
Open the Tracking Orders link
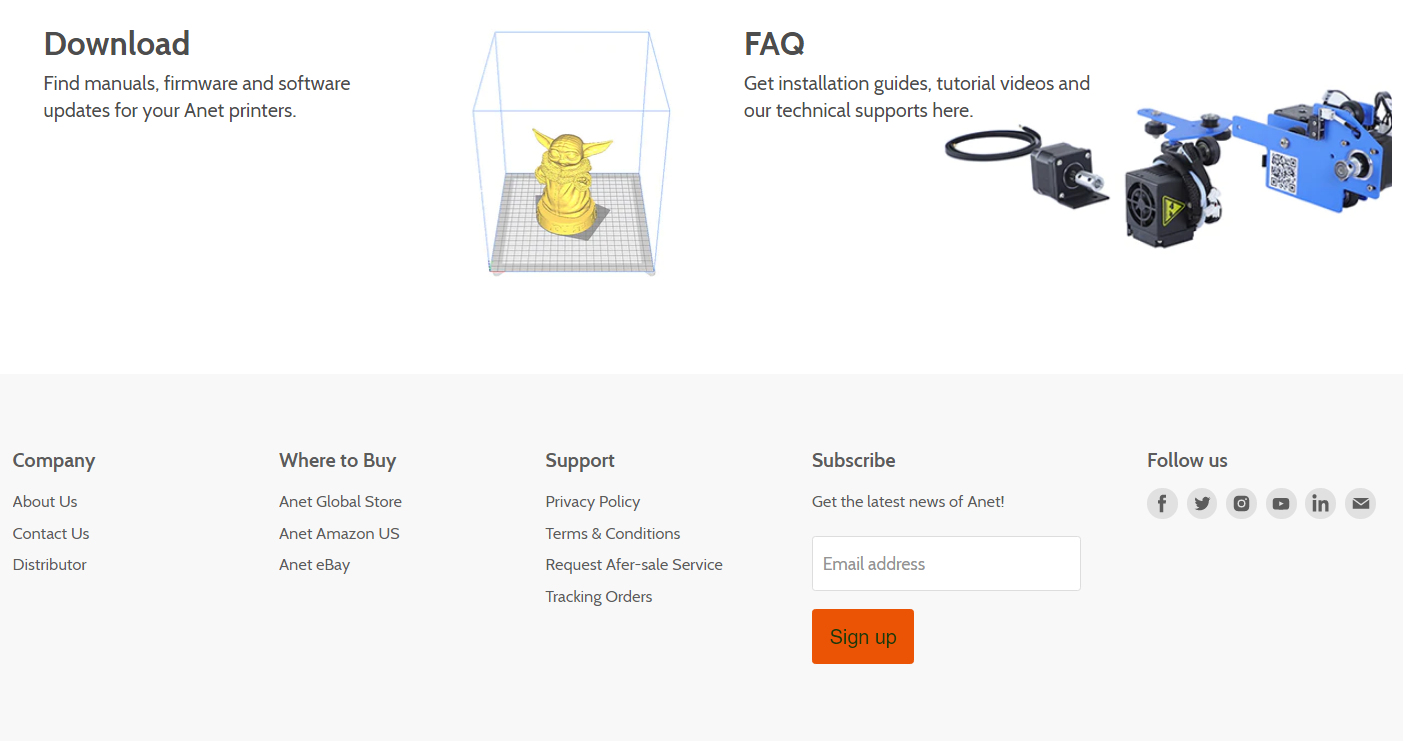598,597
